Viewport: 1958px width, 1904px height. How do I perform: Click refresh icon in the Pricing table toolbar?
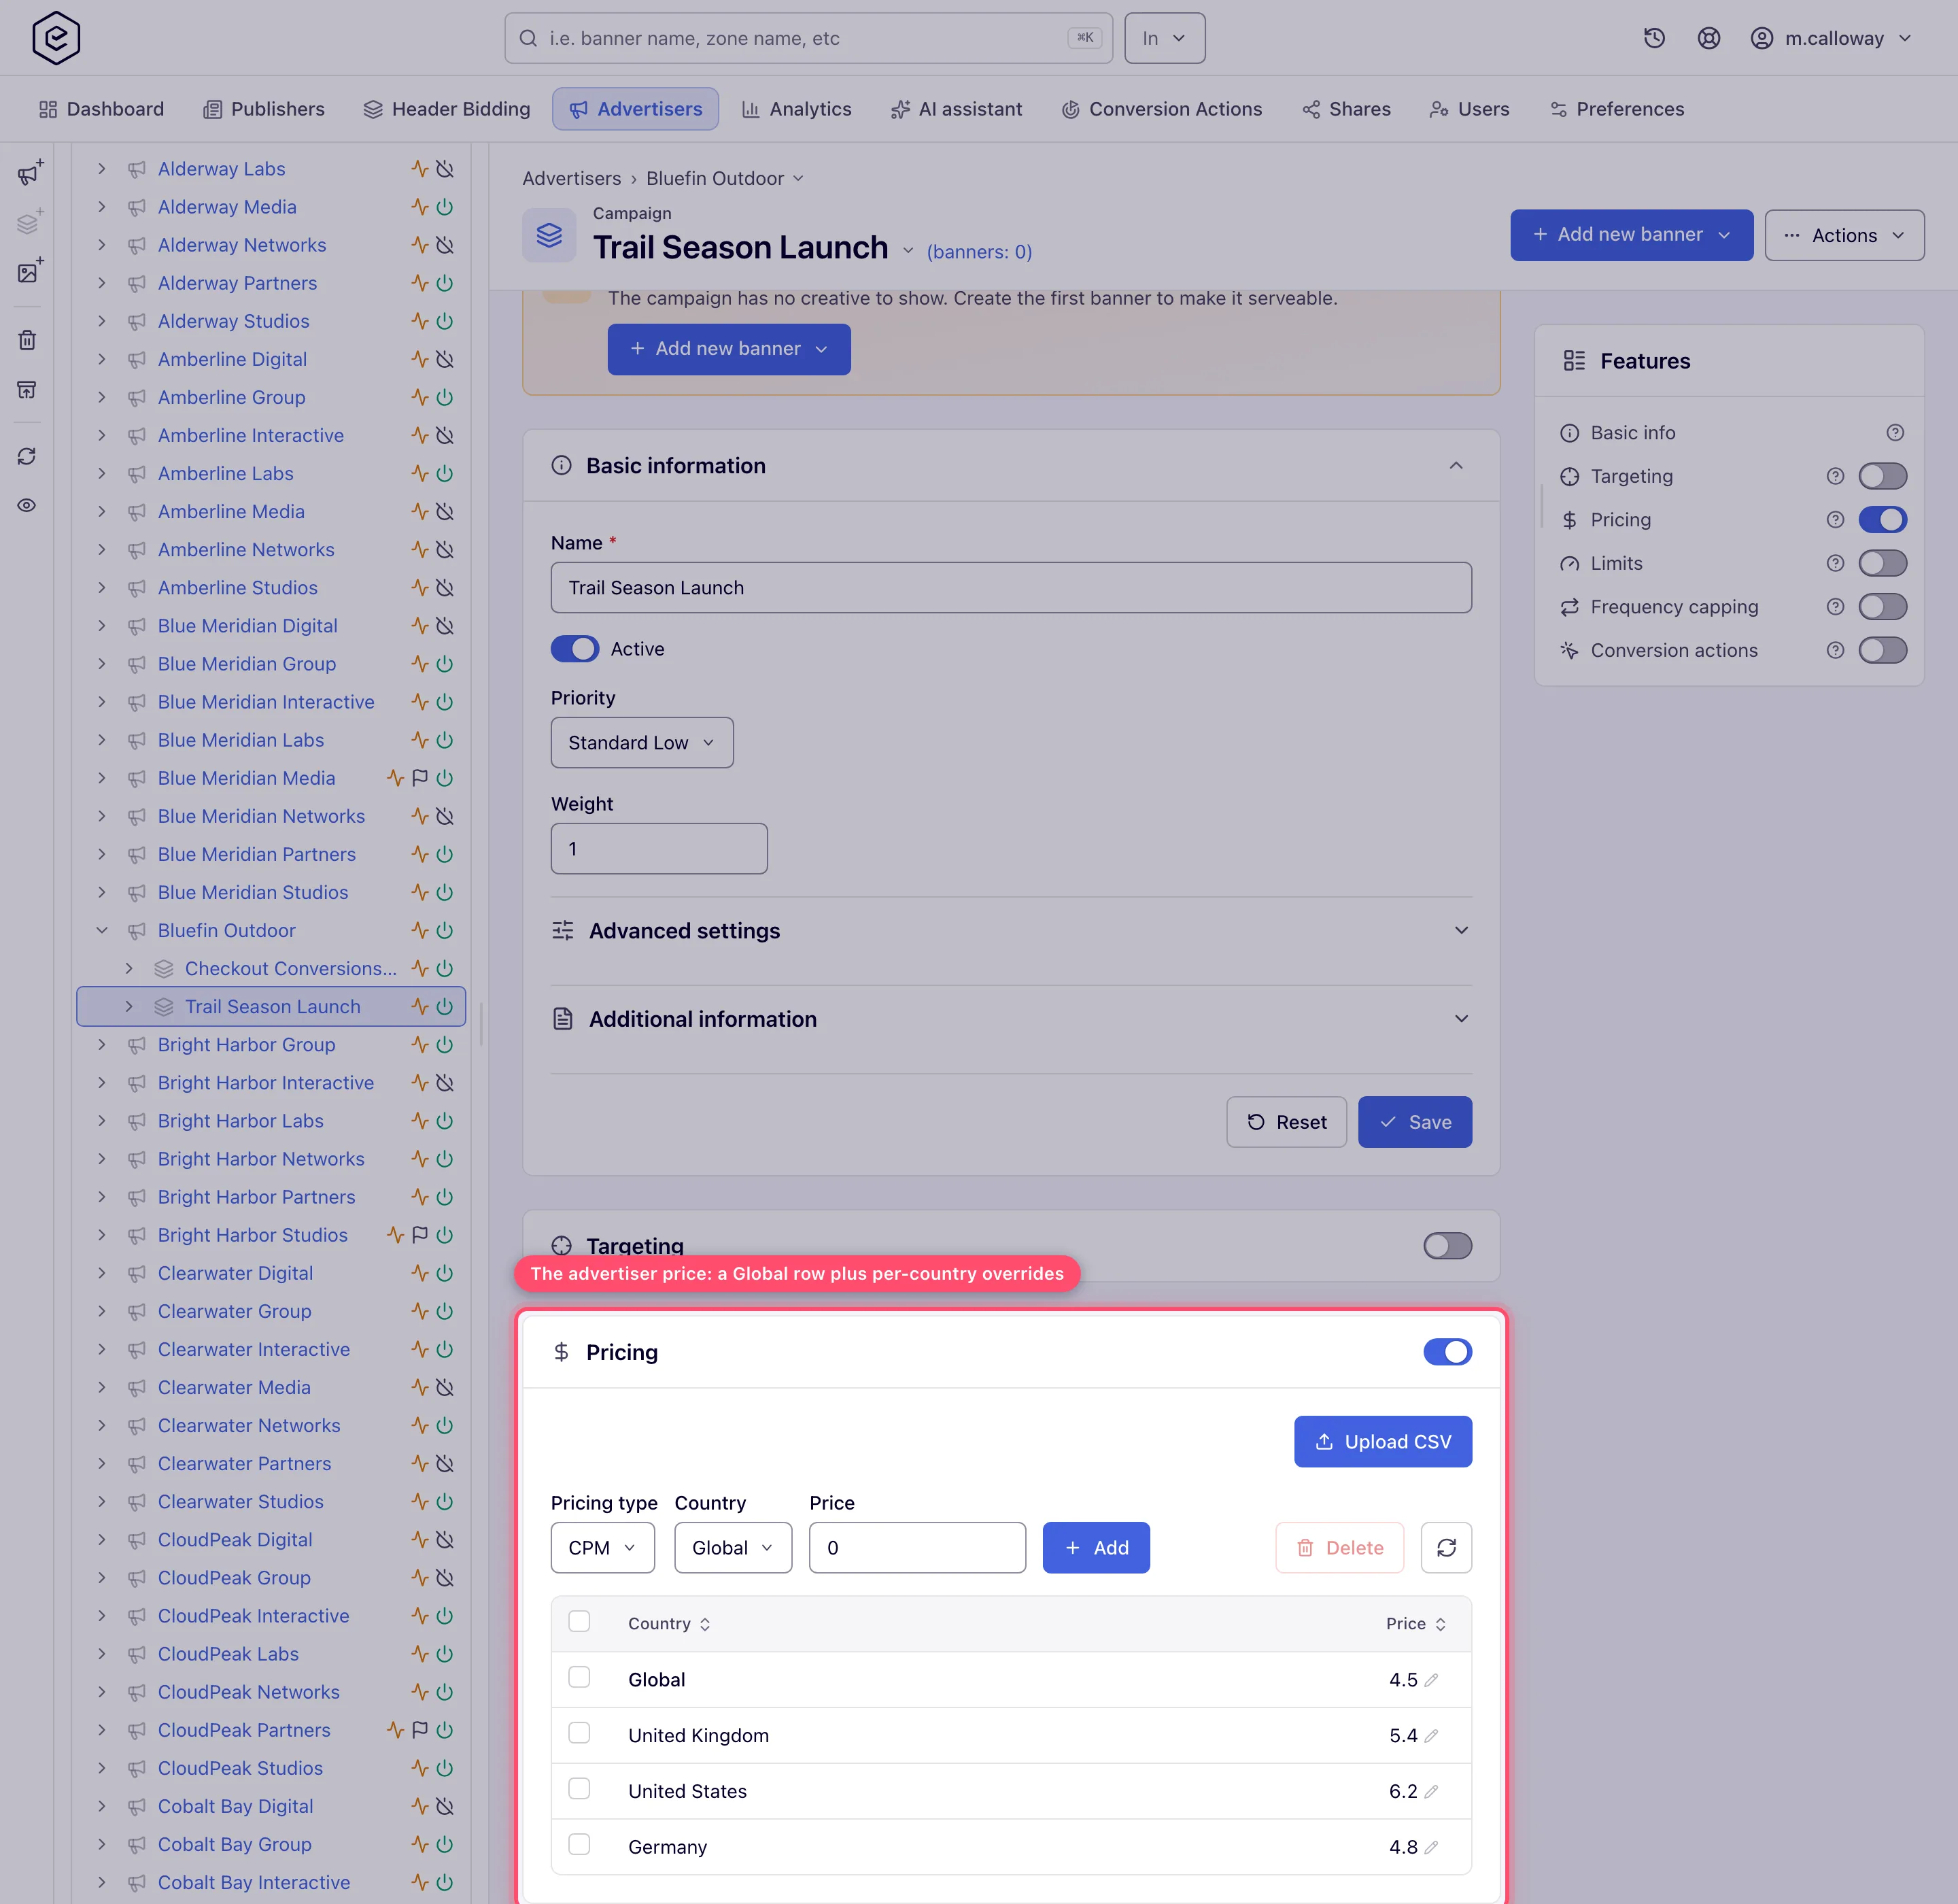pyautogui.click(x=1446, y=1548)
